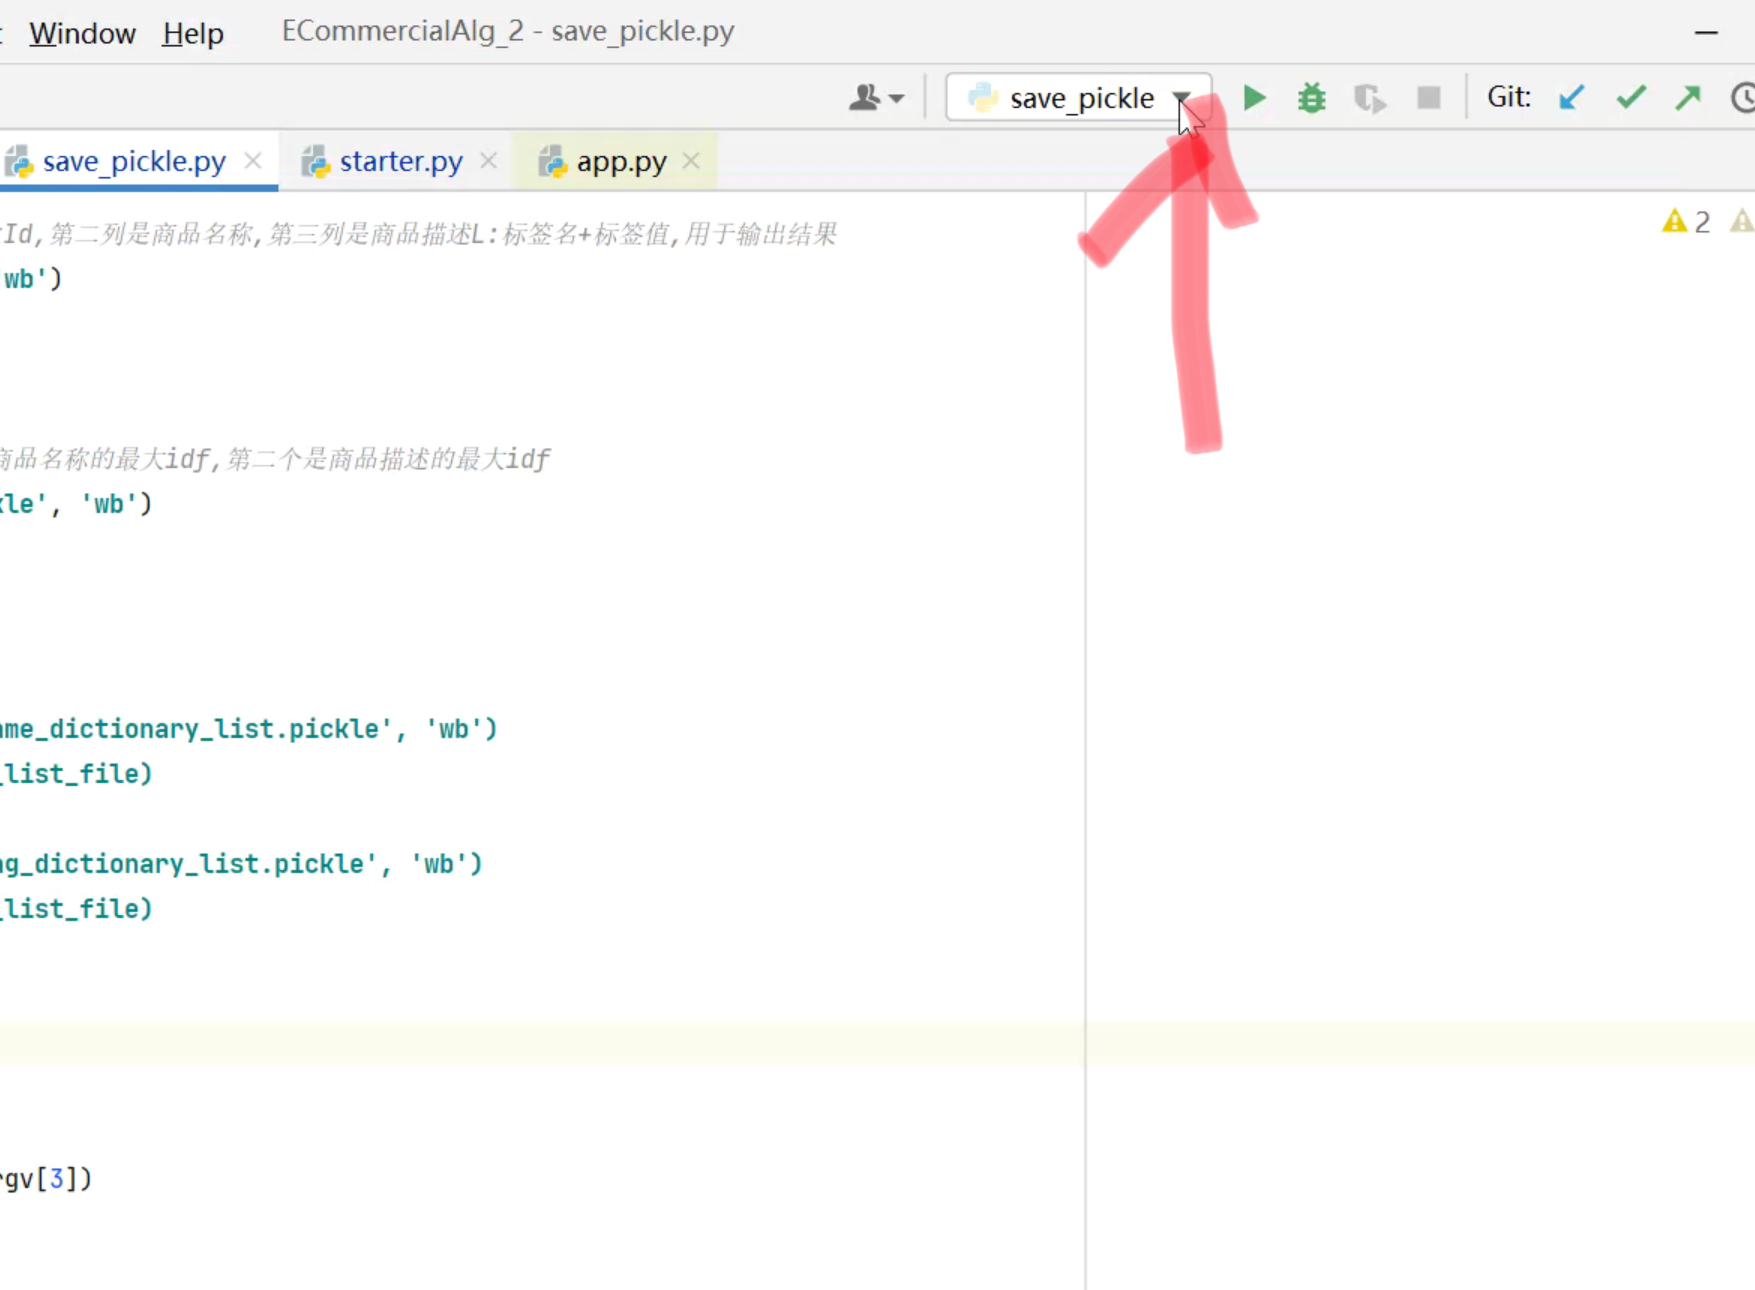Click the yellow warning indicator showing 2
This screenshot has height=1290, width=1755.
click(x=1686, y=221)
